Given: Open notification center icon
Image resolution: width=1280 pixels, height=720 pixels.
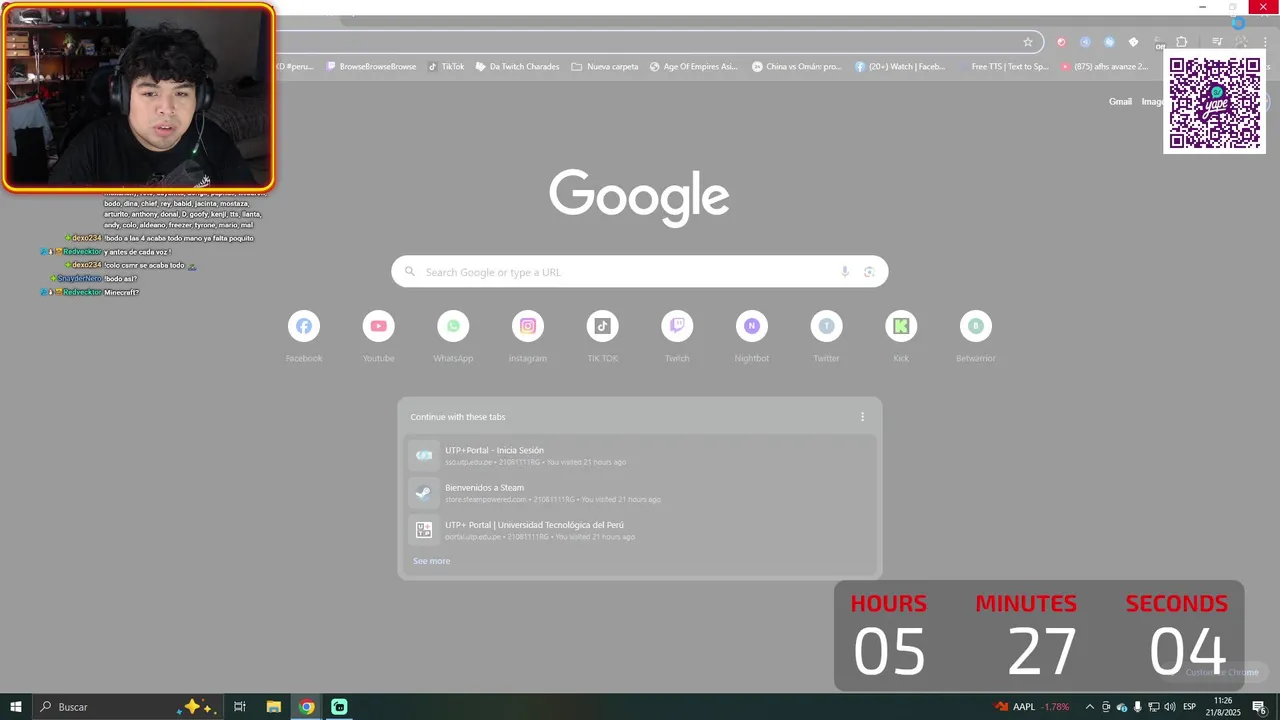Looking at the screenshot, I should pyautogui.click(x=1260, y=707).
